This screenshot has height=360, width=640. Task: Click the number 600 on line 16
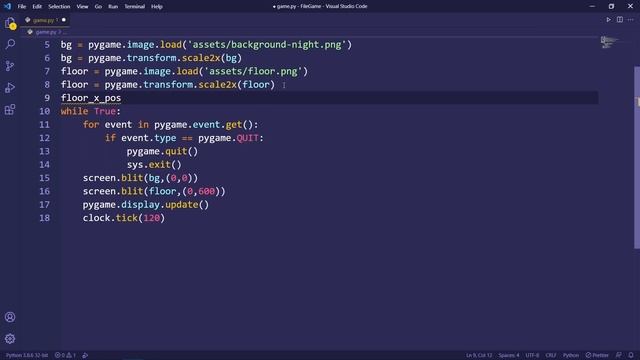click(206, 191)
